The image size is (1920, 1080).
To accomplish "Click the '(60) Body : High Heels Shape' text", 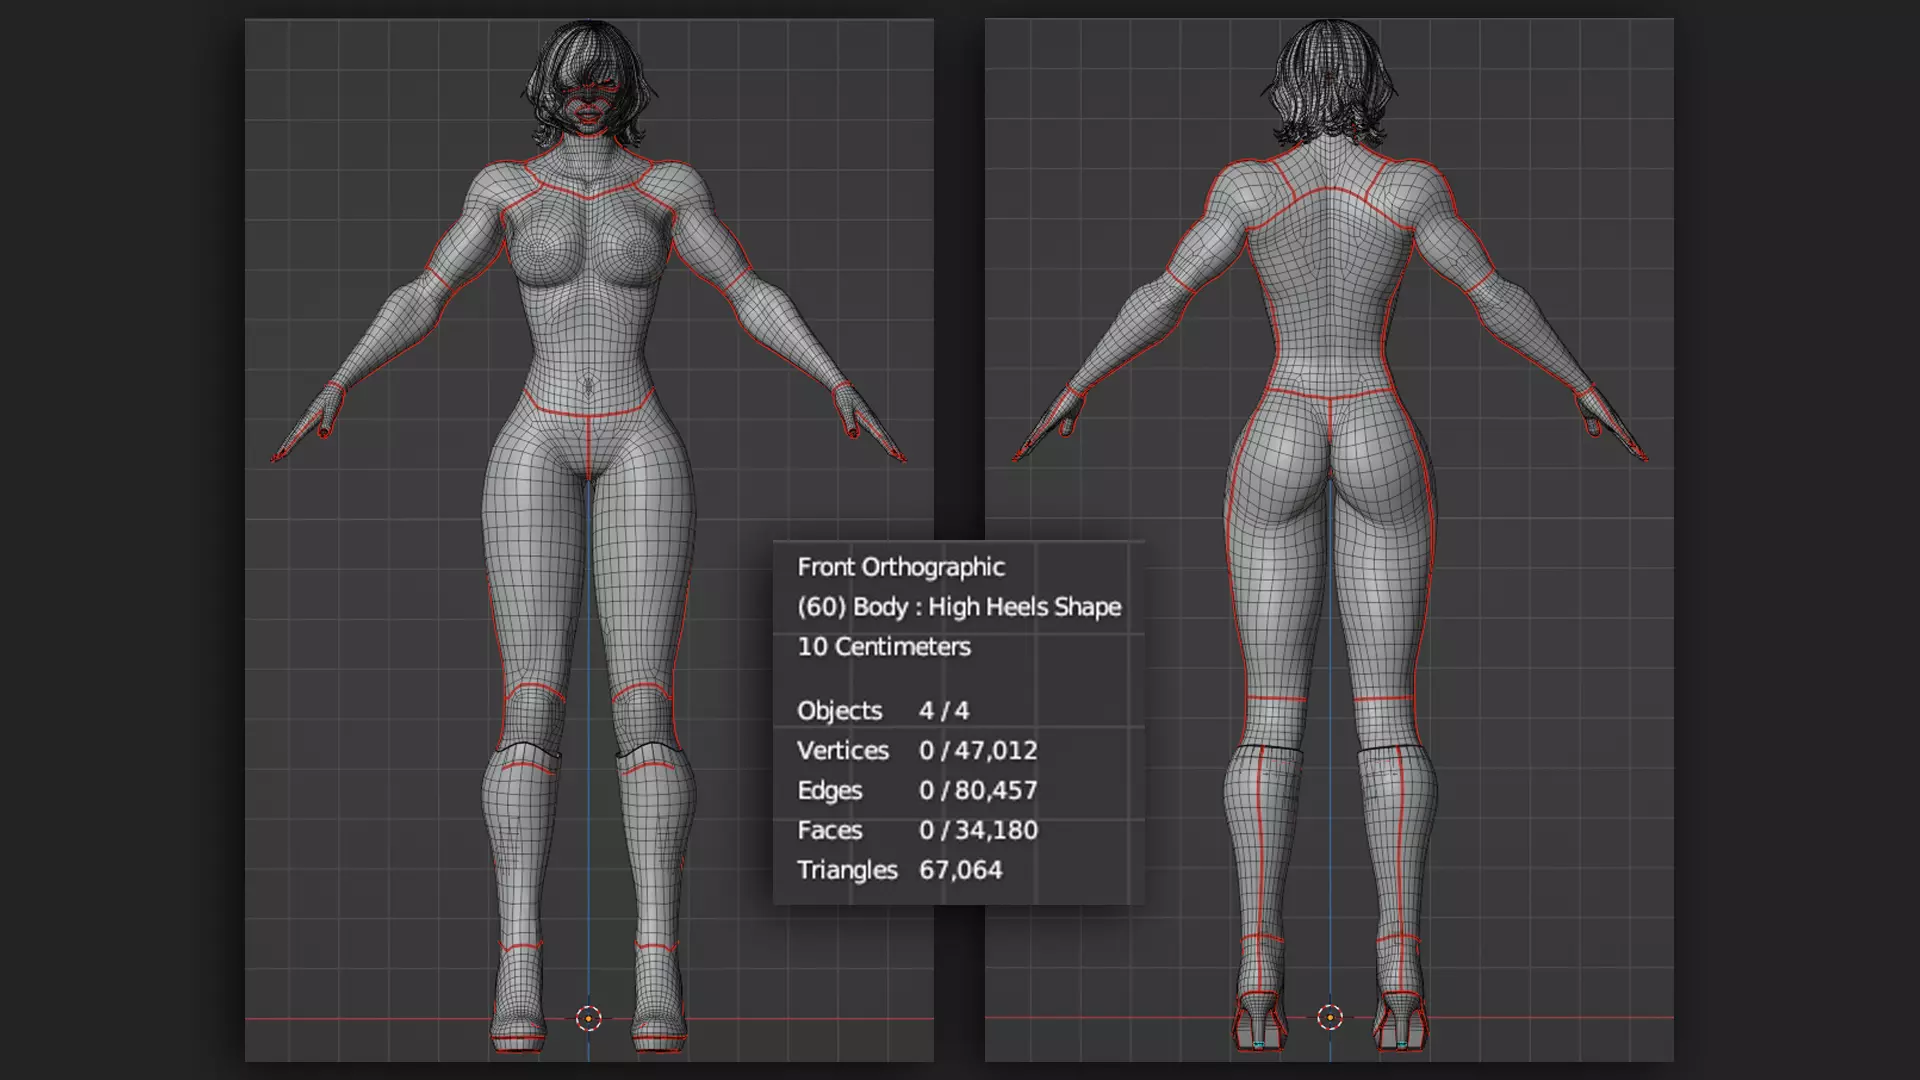I will [x=959, y=607].
